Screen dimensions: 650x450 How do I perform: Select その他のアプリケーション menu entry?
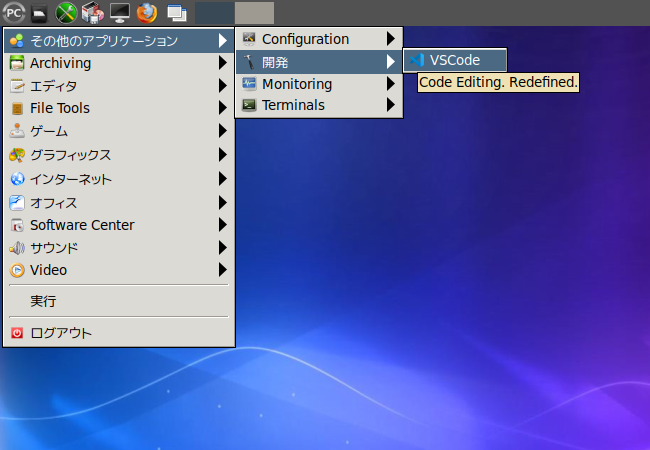[119, 41]
